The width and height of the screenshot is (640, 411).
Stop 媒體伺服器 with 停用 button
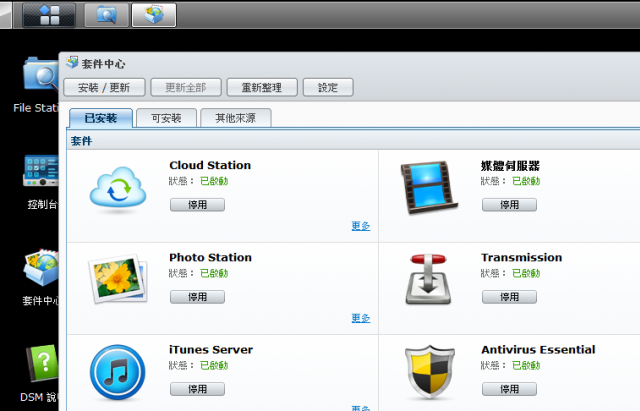509,204
